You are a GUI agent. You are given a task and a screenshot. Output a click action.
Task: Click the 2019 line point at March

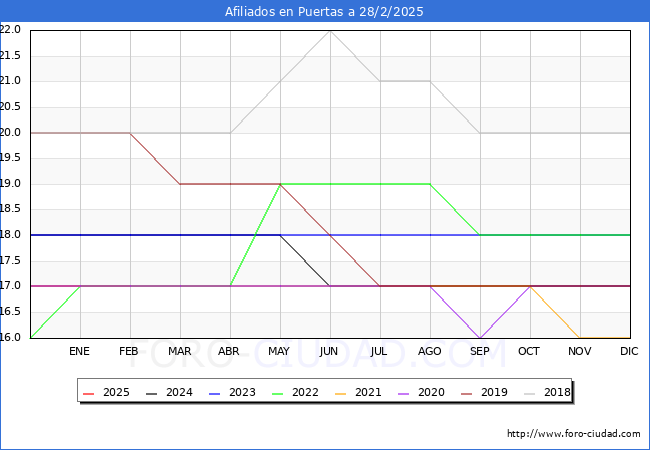coord(180,184)
